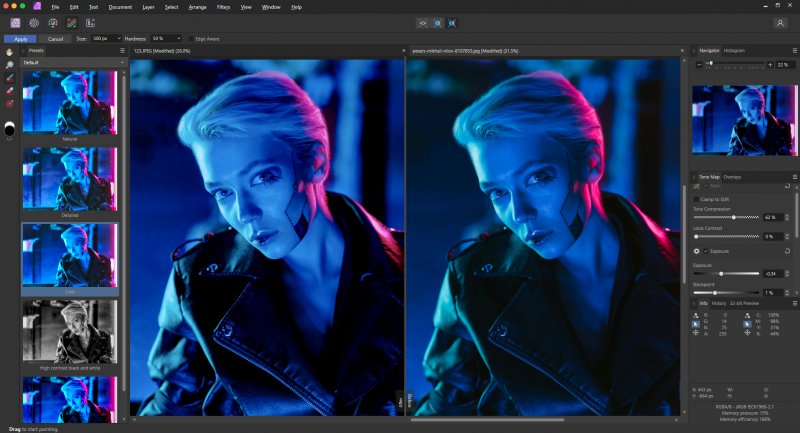
Task: Select the Detailed preset thumbnail
Action: pyautogui.click(x=70, y=179)
